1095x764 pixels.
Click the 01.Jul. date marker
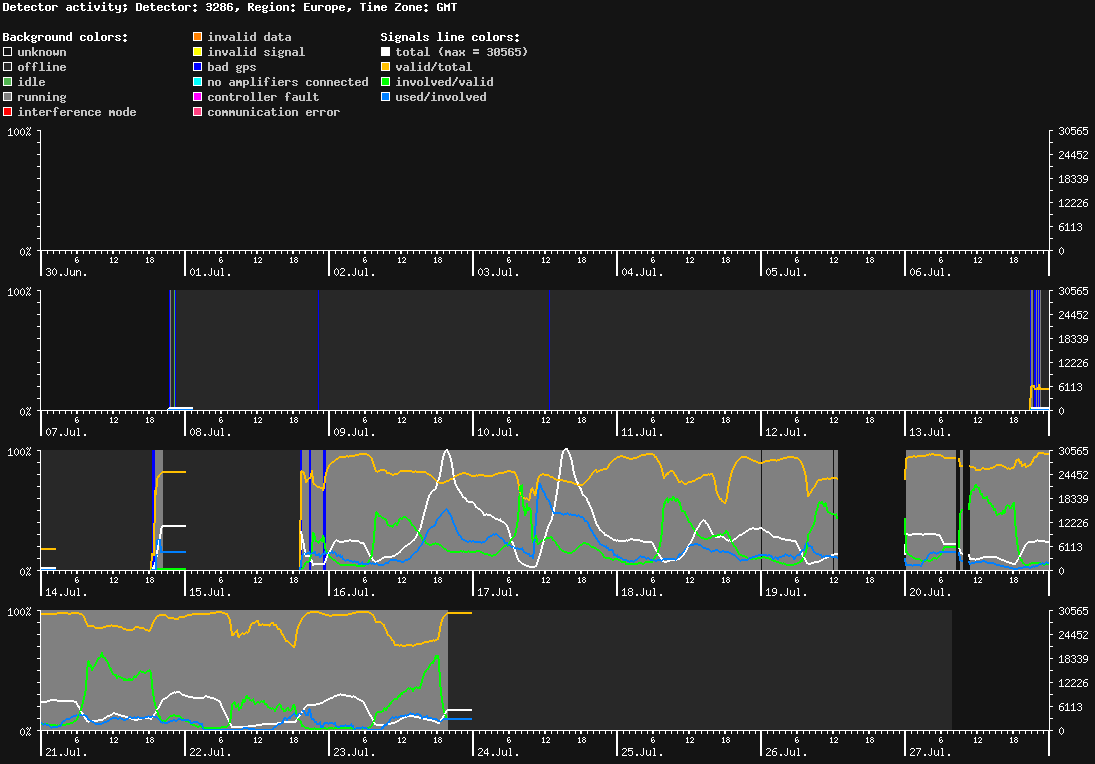point(210,272)
